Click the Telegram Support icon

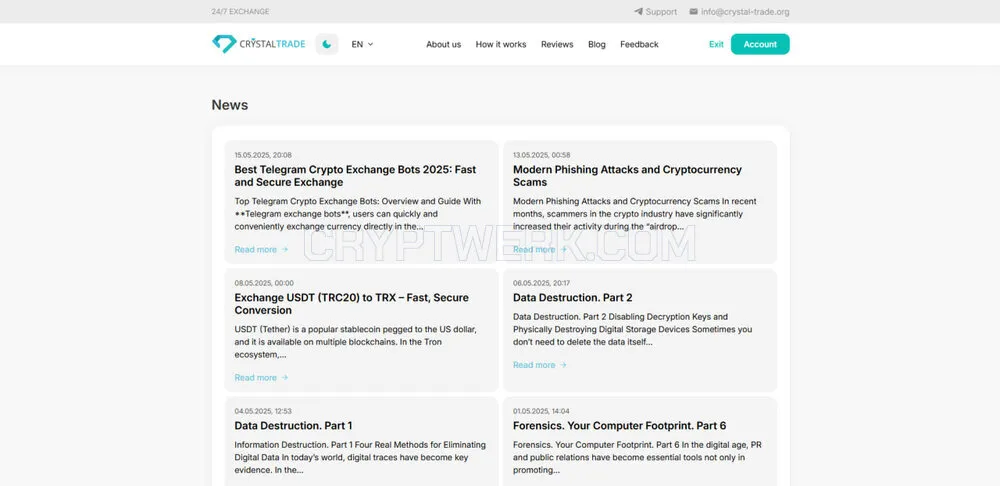pyautogui.click(x=638, y=11)
